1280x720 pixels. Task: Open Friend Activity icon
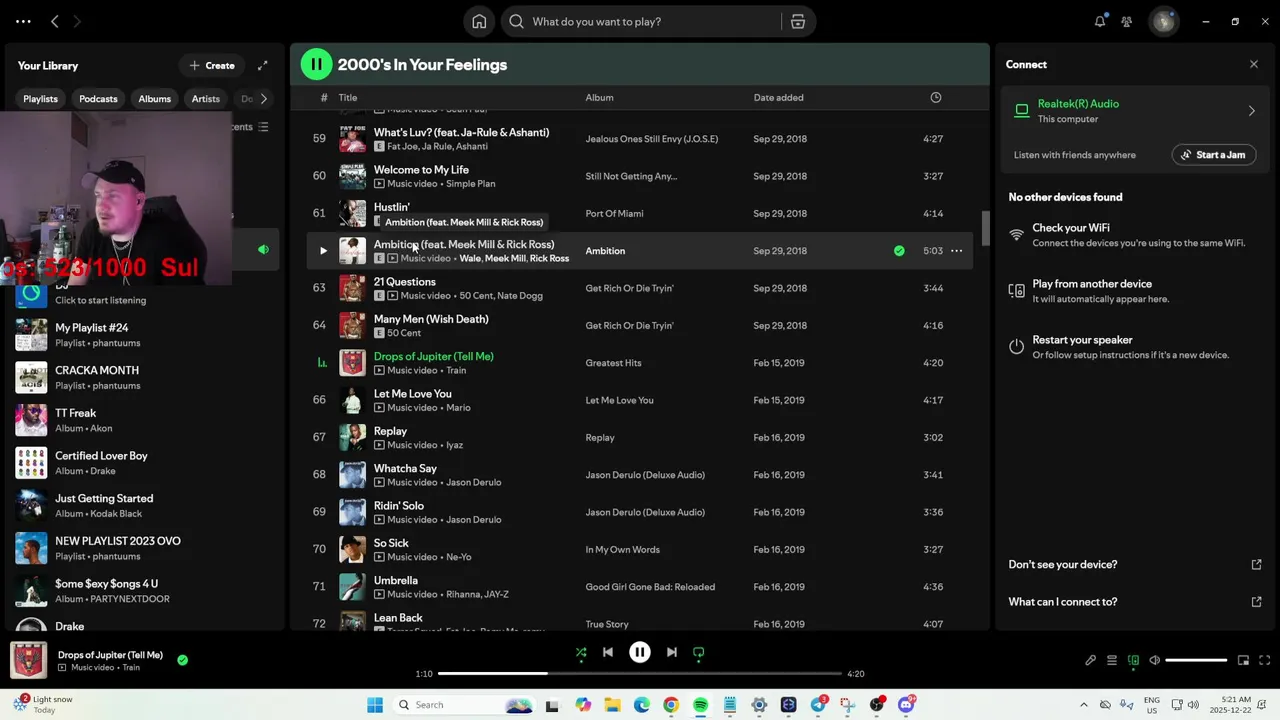point(1127,21)
